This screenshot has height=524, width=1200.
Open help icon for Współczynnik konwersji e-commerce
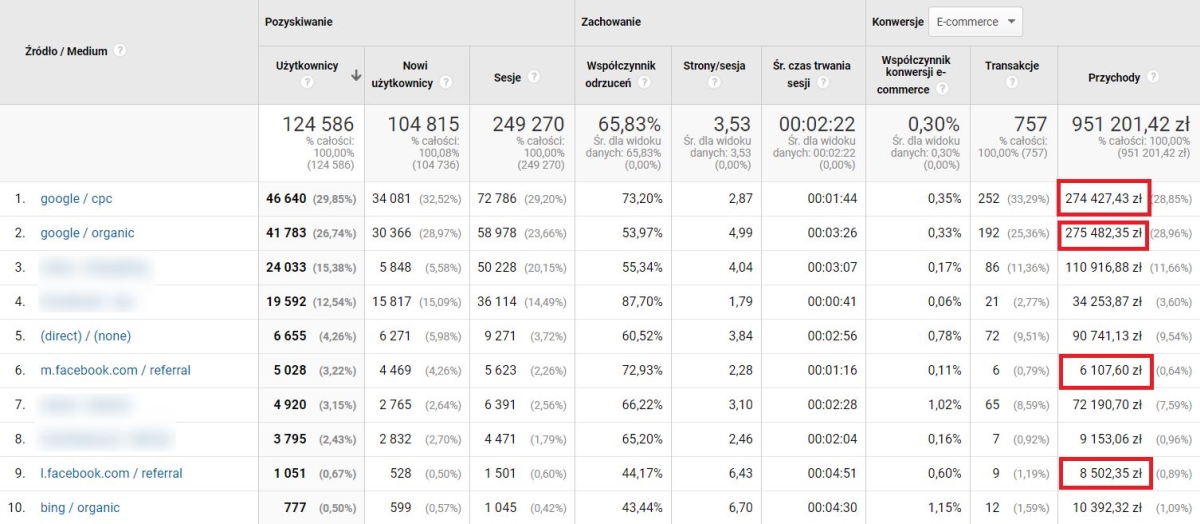point(942,89)
